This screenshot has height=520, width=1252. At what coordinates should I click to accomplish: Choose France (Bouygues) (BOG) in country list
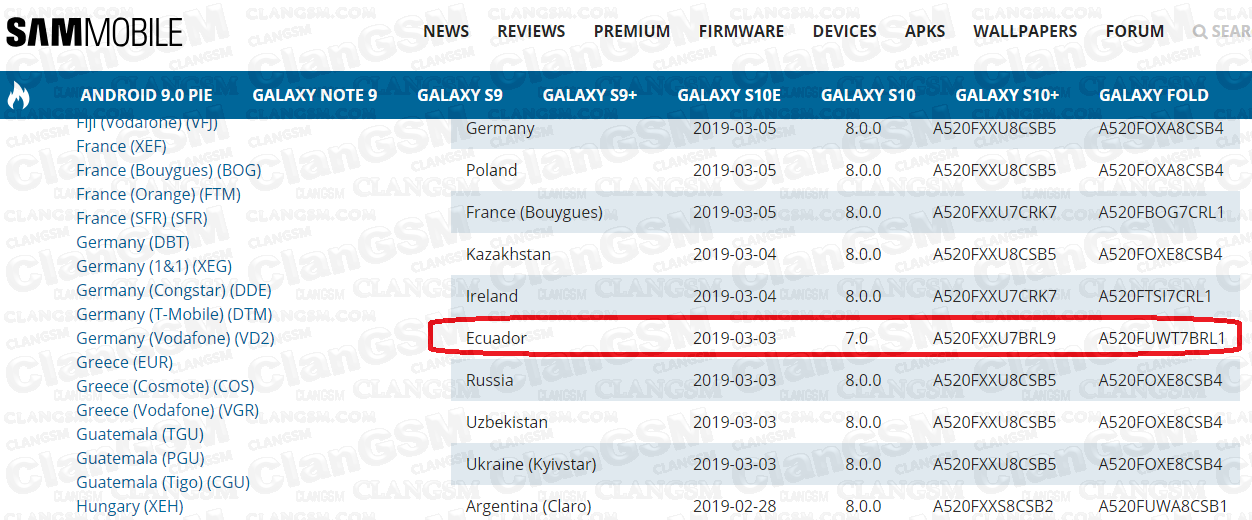[x=169, y=170]
